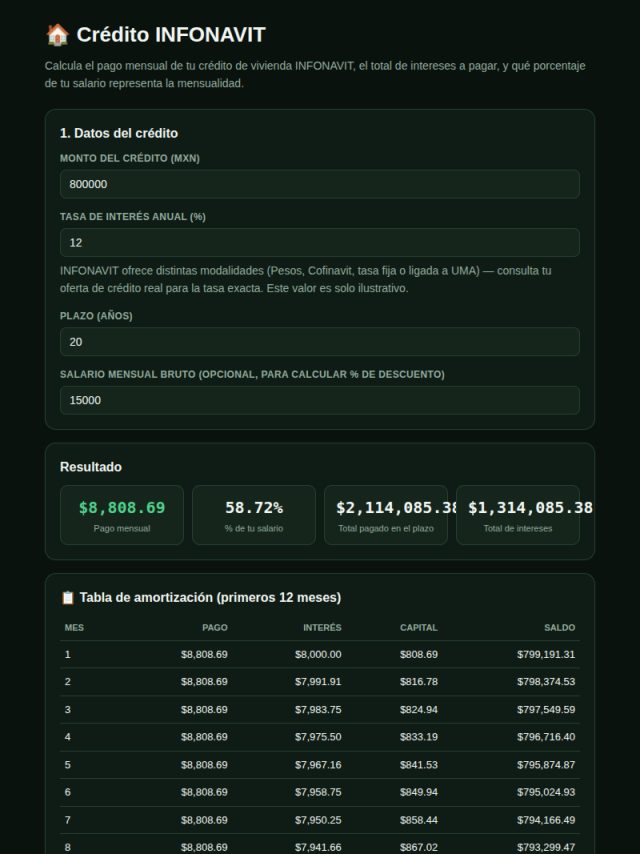Select amortization row for month 1

pos(320,655)
